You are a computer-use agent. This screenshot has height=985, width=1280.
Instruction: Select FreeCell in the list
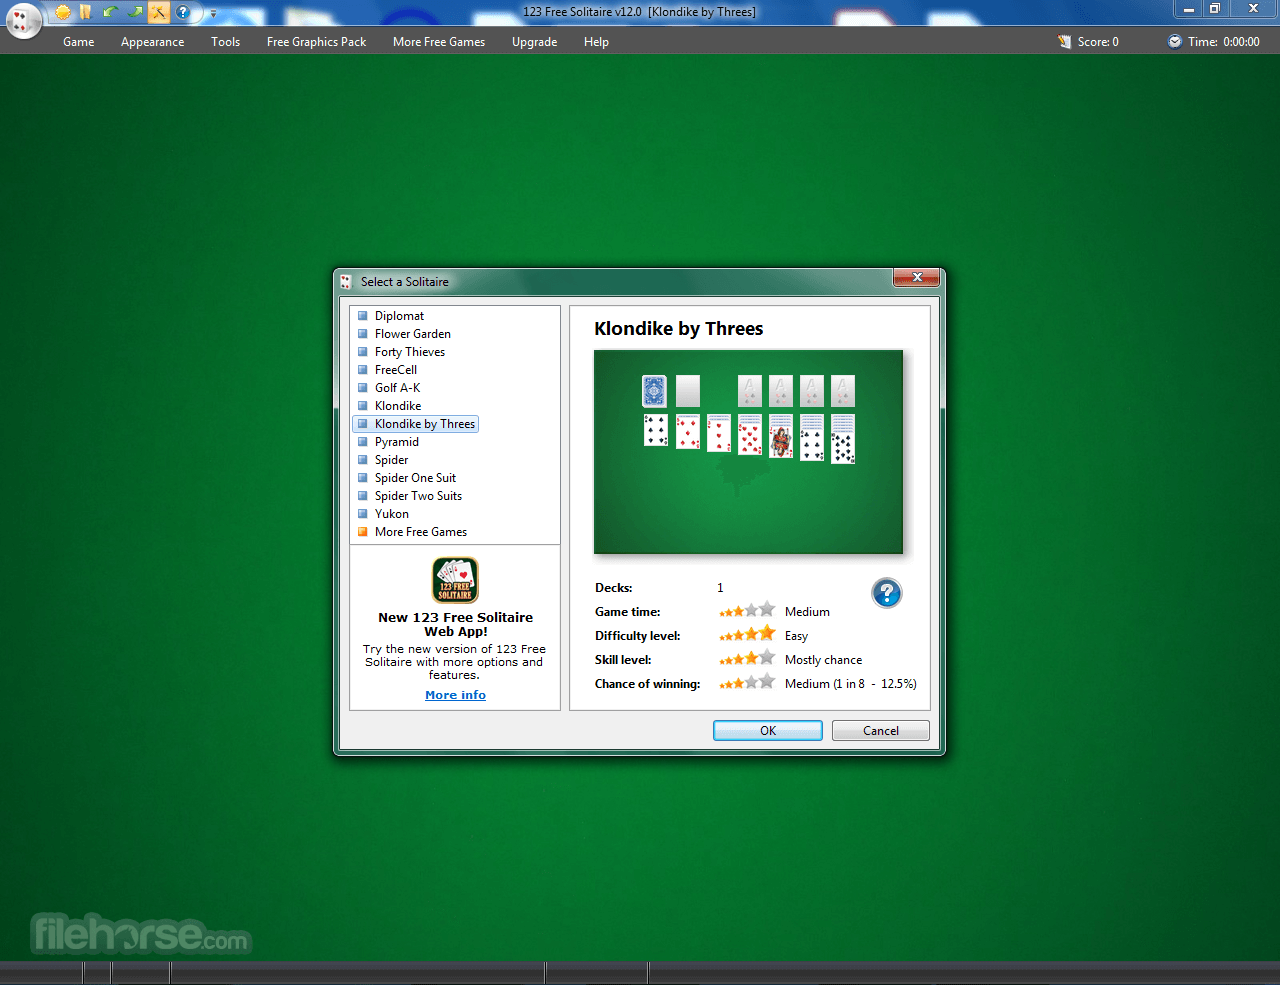pos(396,370)
